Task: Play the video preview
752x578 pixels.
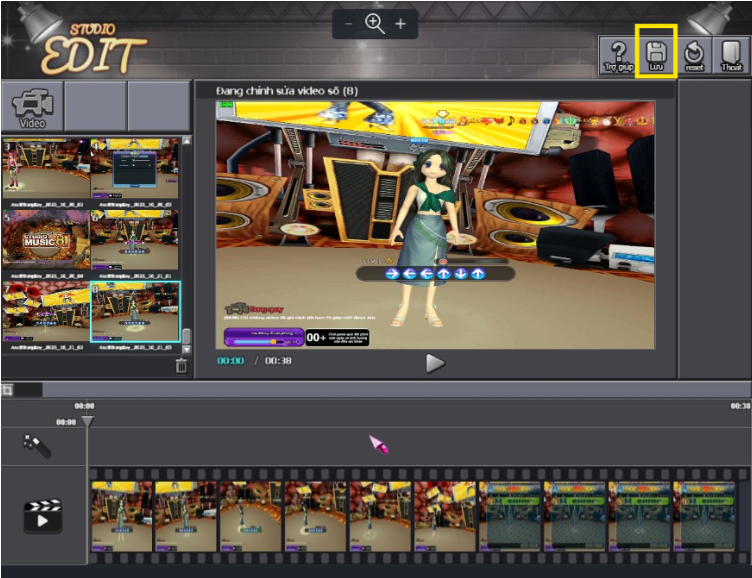Action: coord(435,363)
